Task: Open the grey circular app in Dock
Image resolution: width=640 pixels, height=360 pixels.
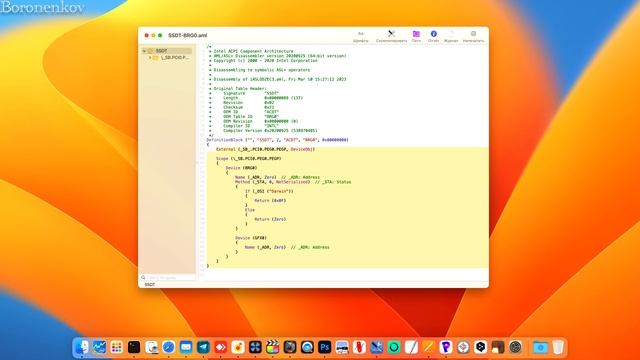Action: (516, 347)
